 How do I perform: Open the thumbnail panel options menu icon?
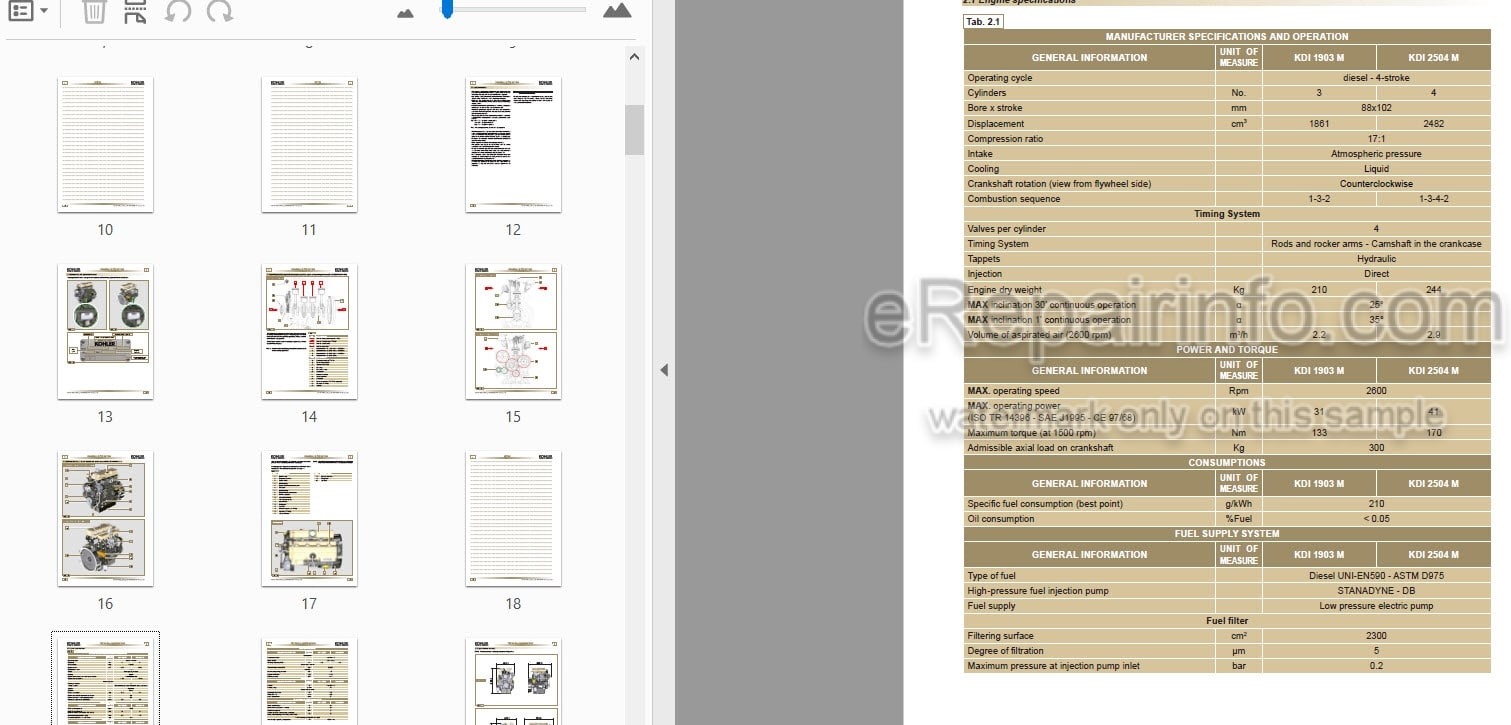click(20, 11)
